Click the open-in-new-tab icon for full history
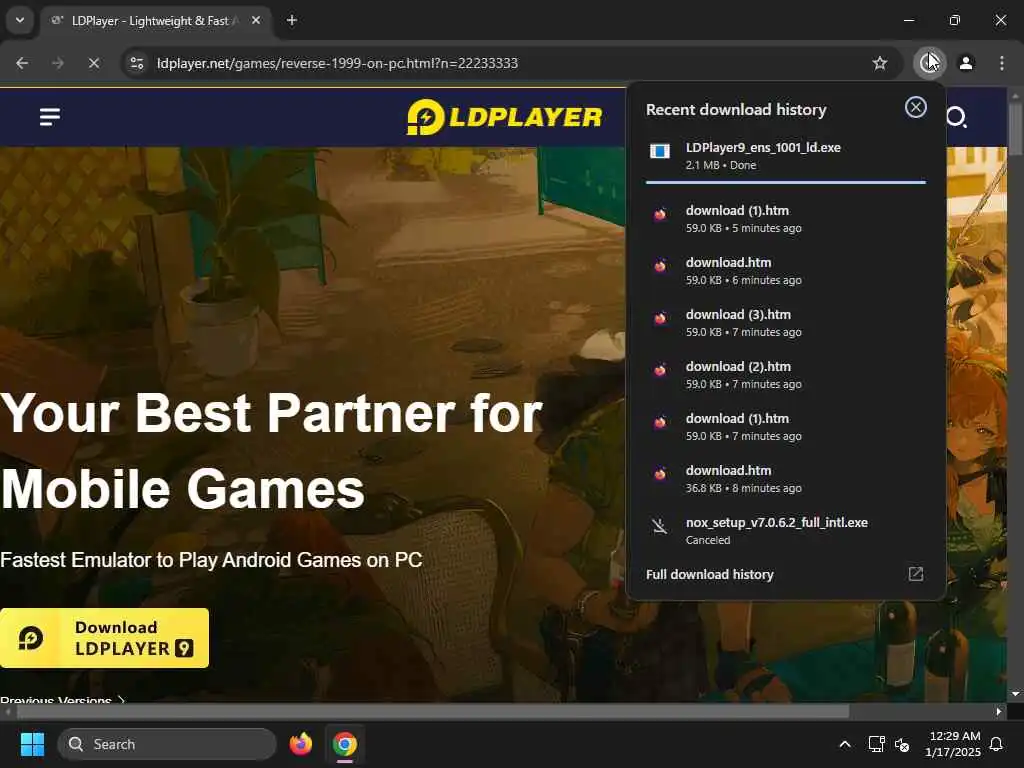 pyautogui.click(x=916, y=574)
